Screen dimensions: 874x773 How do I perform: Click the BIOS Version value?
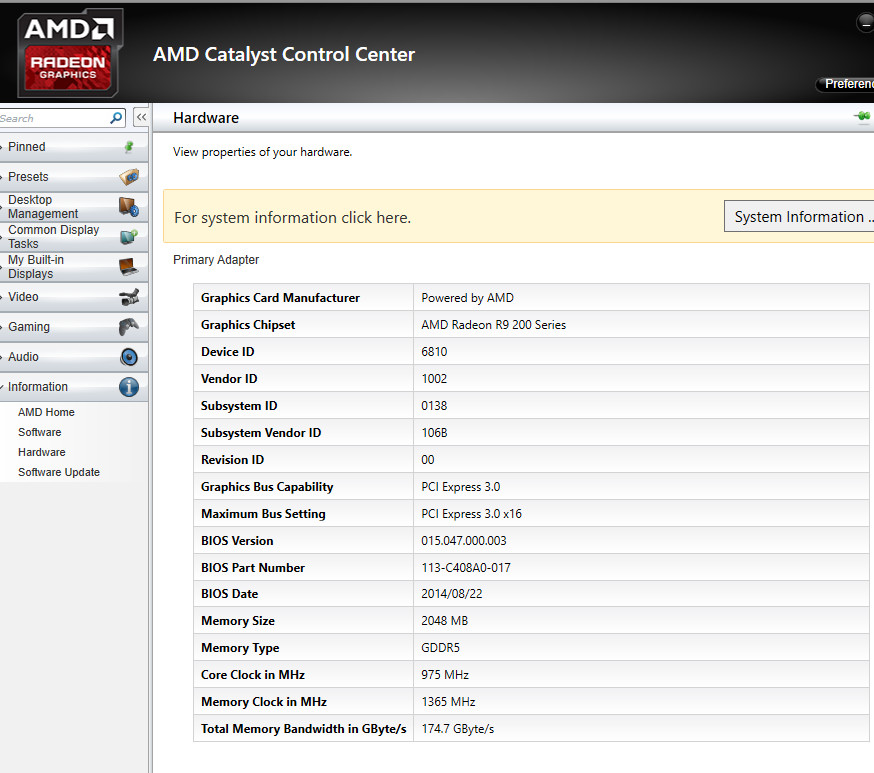(x=464, y=541)
